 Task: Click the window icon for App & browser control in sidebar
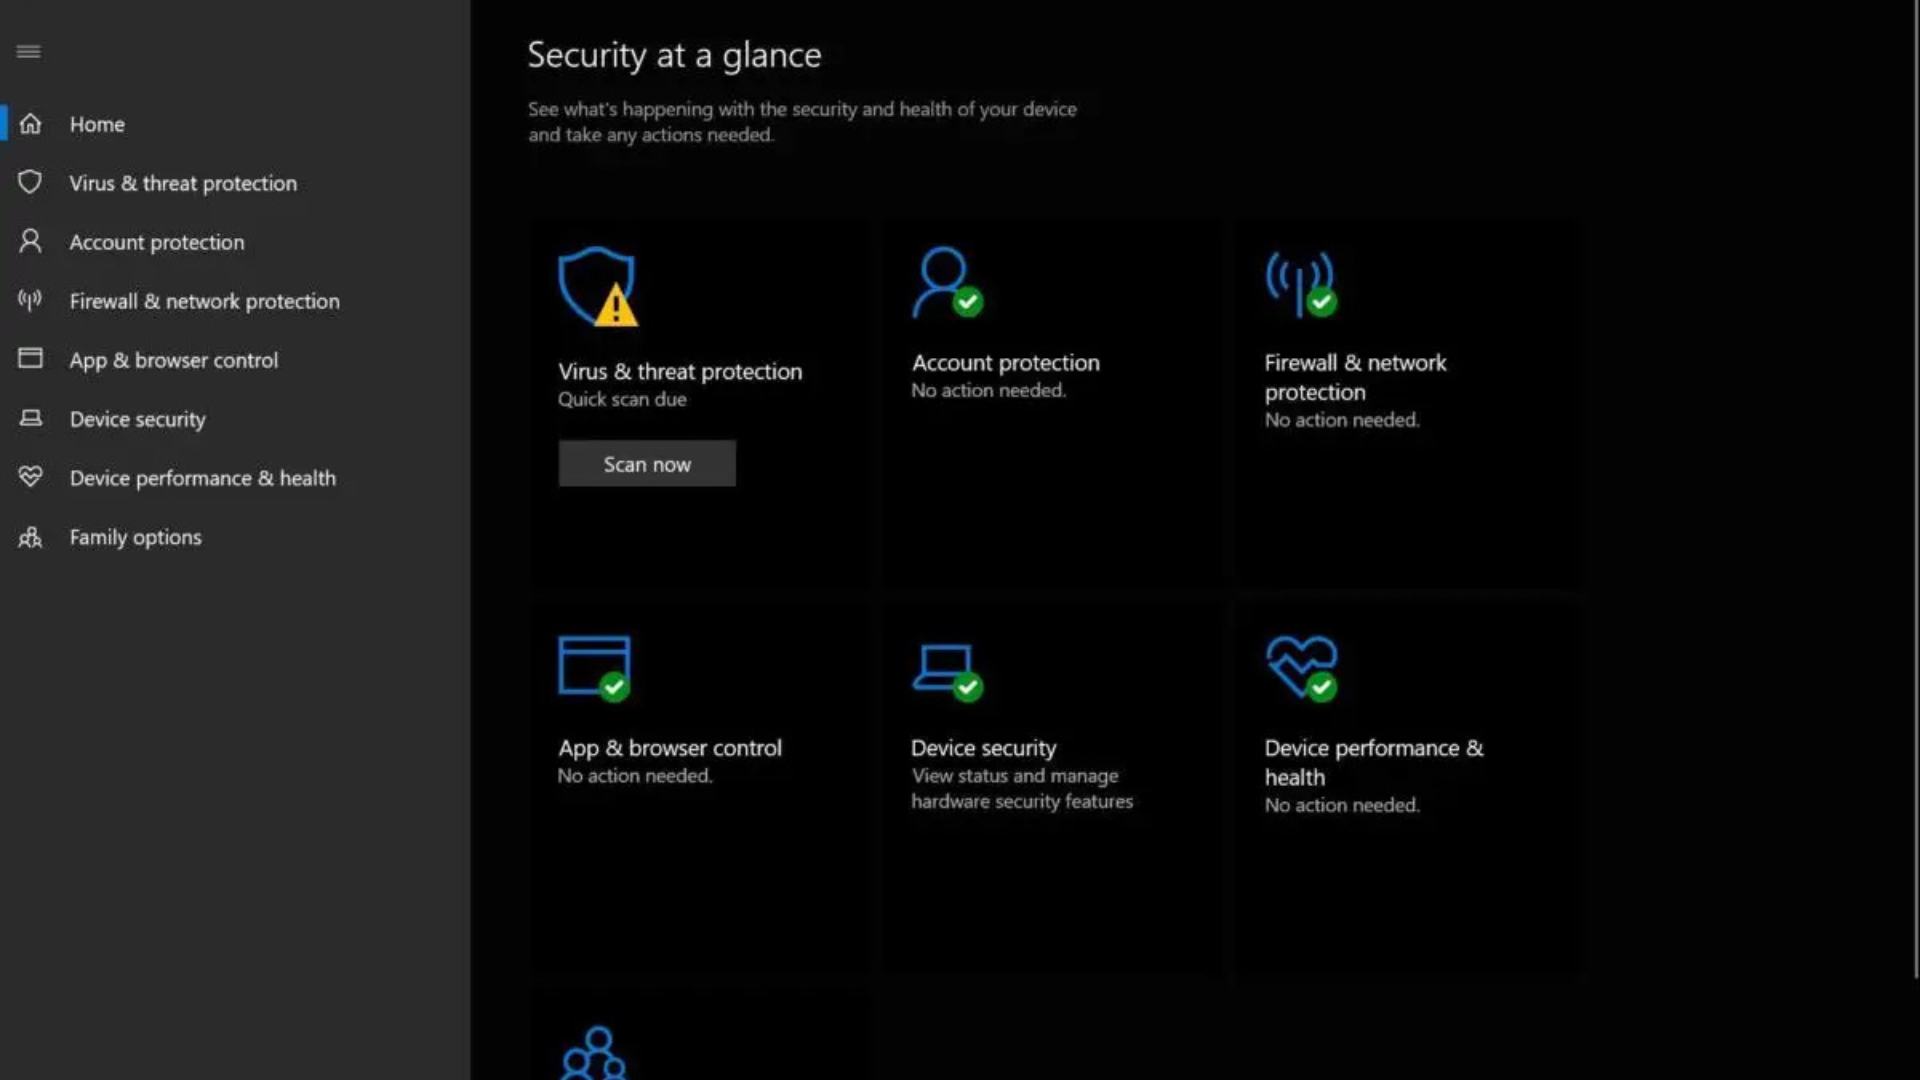tap(30, 359)
